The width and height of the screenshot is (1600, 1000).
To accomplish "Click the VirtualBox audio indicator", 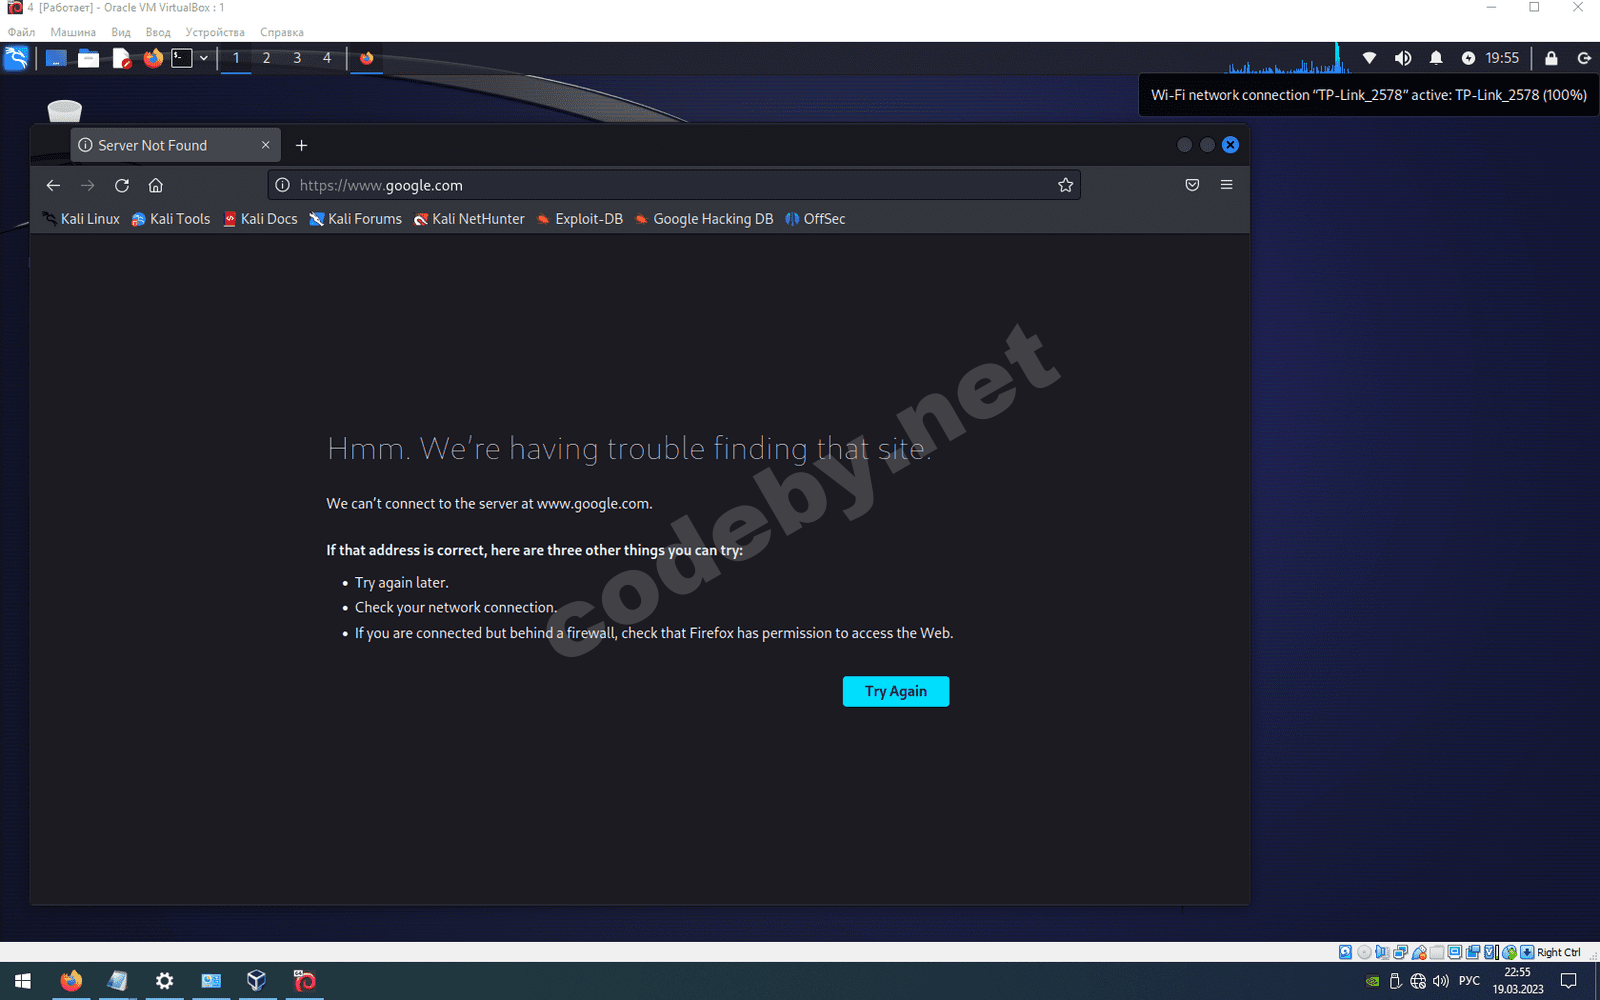I will coord(1382,952).
